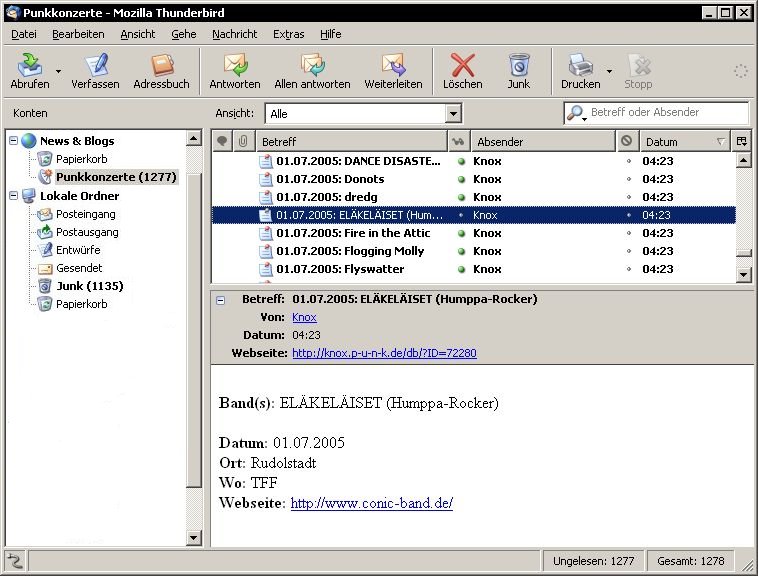Open the Gehe menu
The image size is (758, 576).
pyautogui.click(x=184, y=34)
